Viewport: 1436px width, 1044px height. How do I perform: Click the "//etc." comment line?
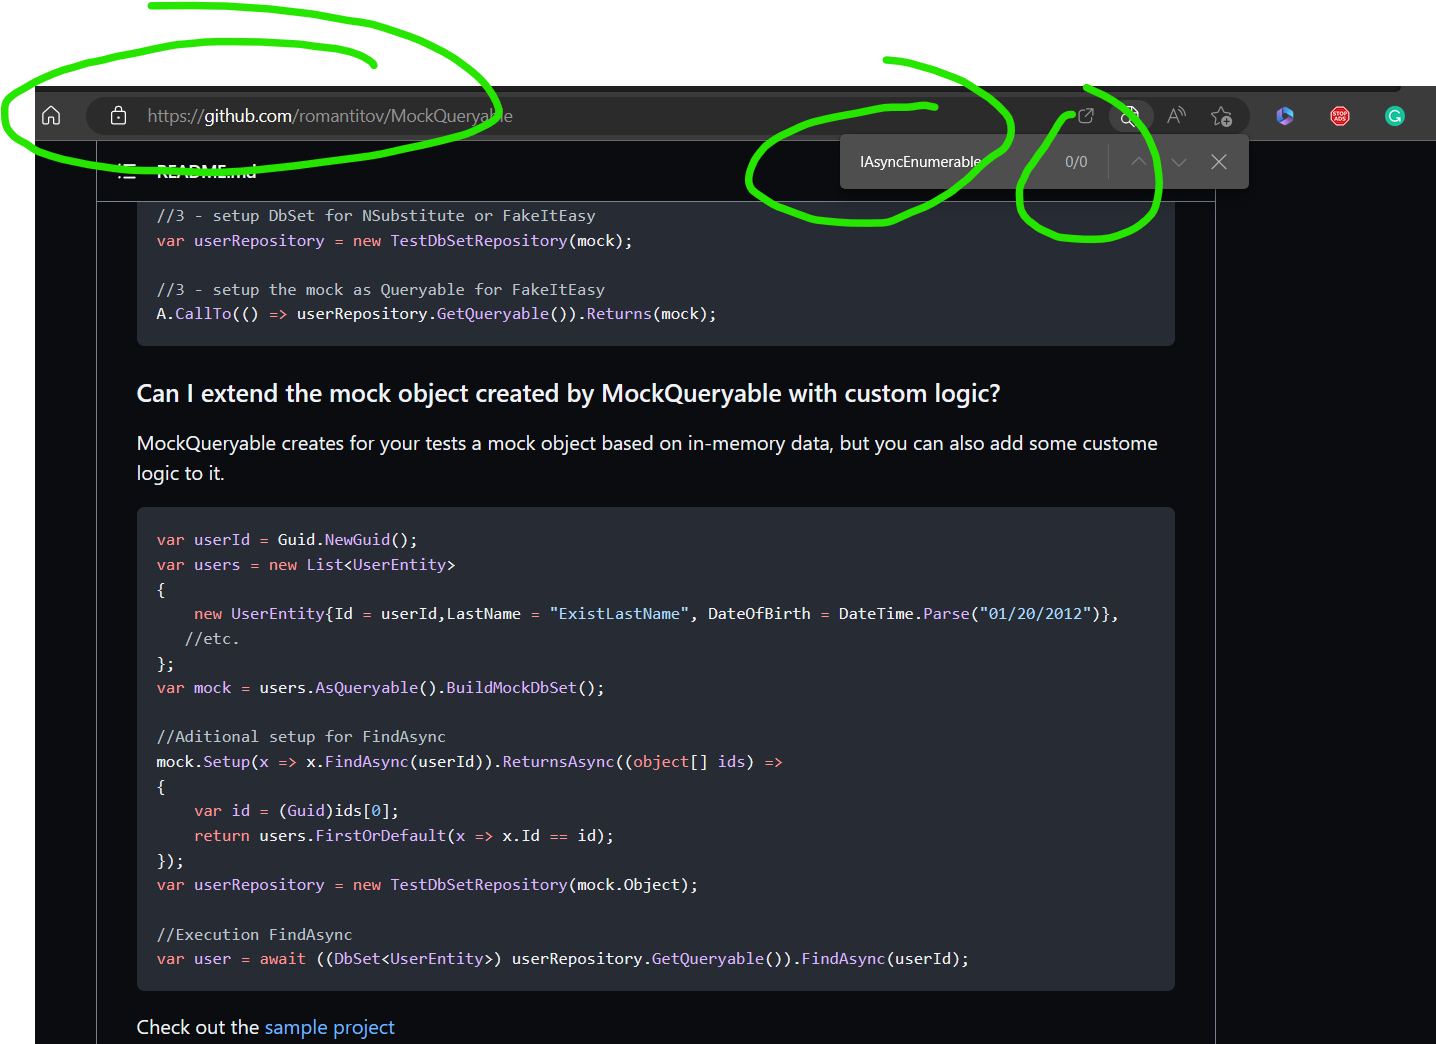click(x=212, y=639)
